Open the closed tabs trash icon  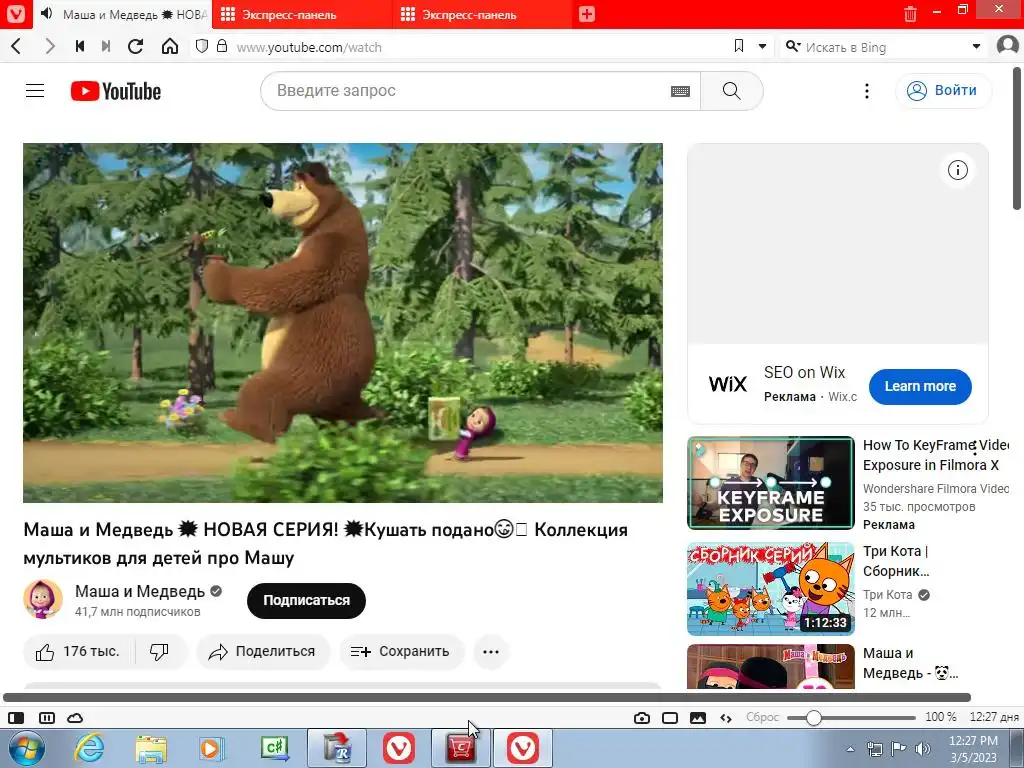[x=910, y=14]
